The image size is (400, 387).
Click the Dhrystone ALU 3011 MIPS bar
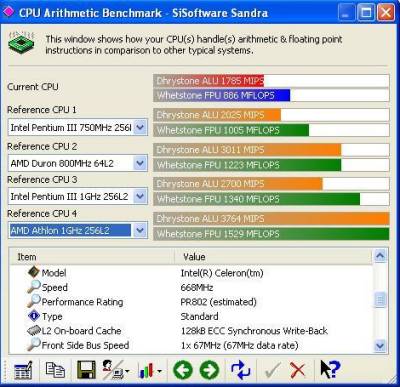click(x=247, y=150)
